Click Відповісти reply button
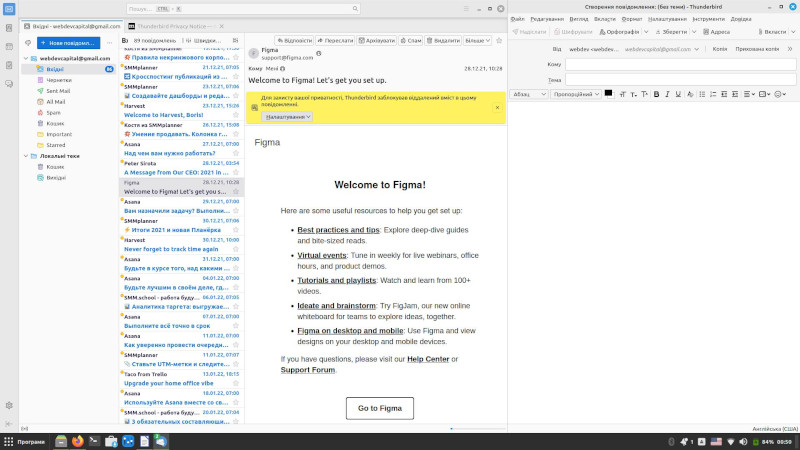The image size is (800, 450). tap(294, 40)
